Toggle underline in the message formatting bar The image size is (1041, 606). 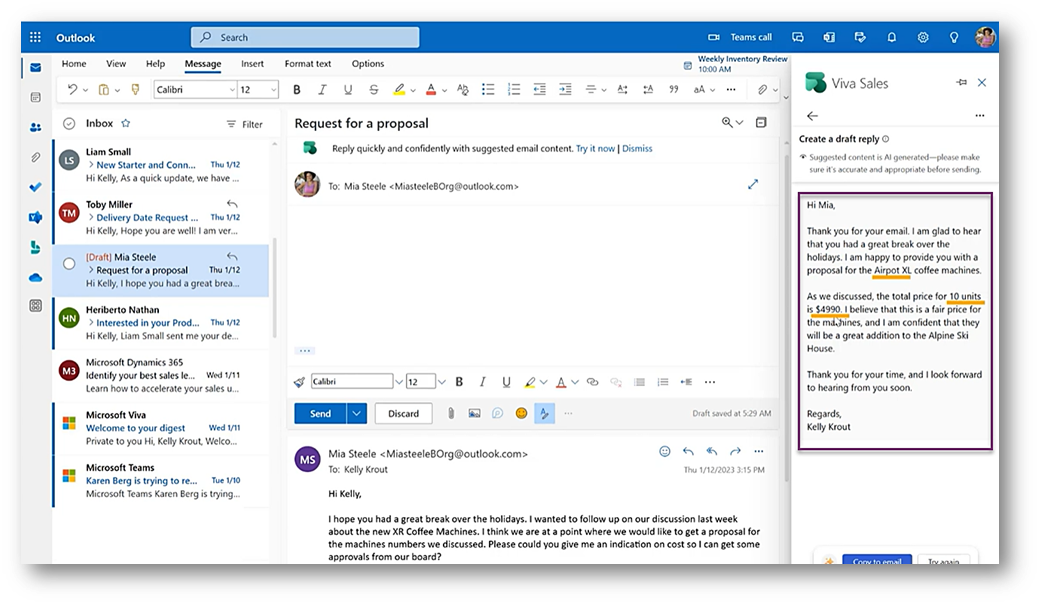coord(505,382)
